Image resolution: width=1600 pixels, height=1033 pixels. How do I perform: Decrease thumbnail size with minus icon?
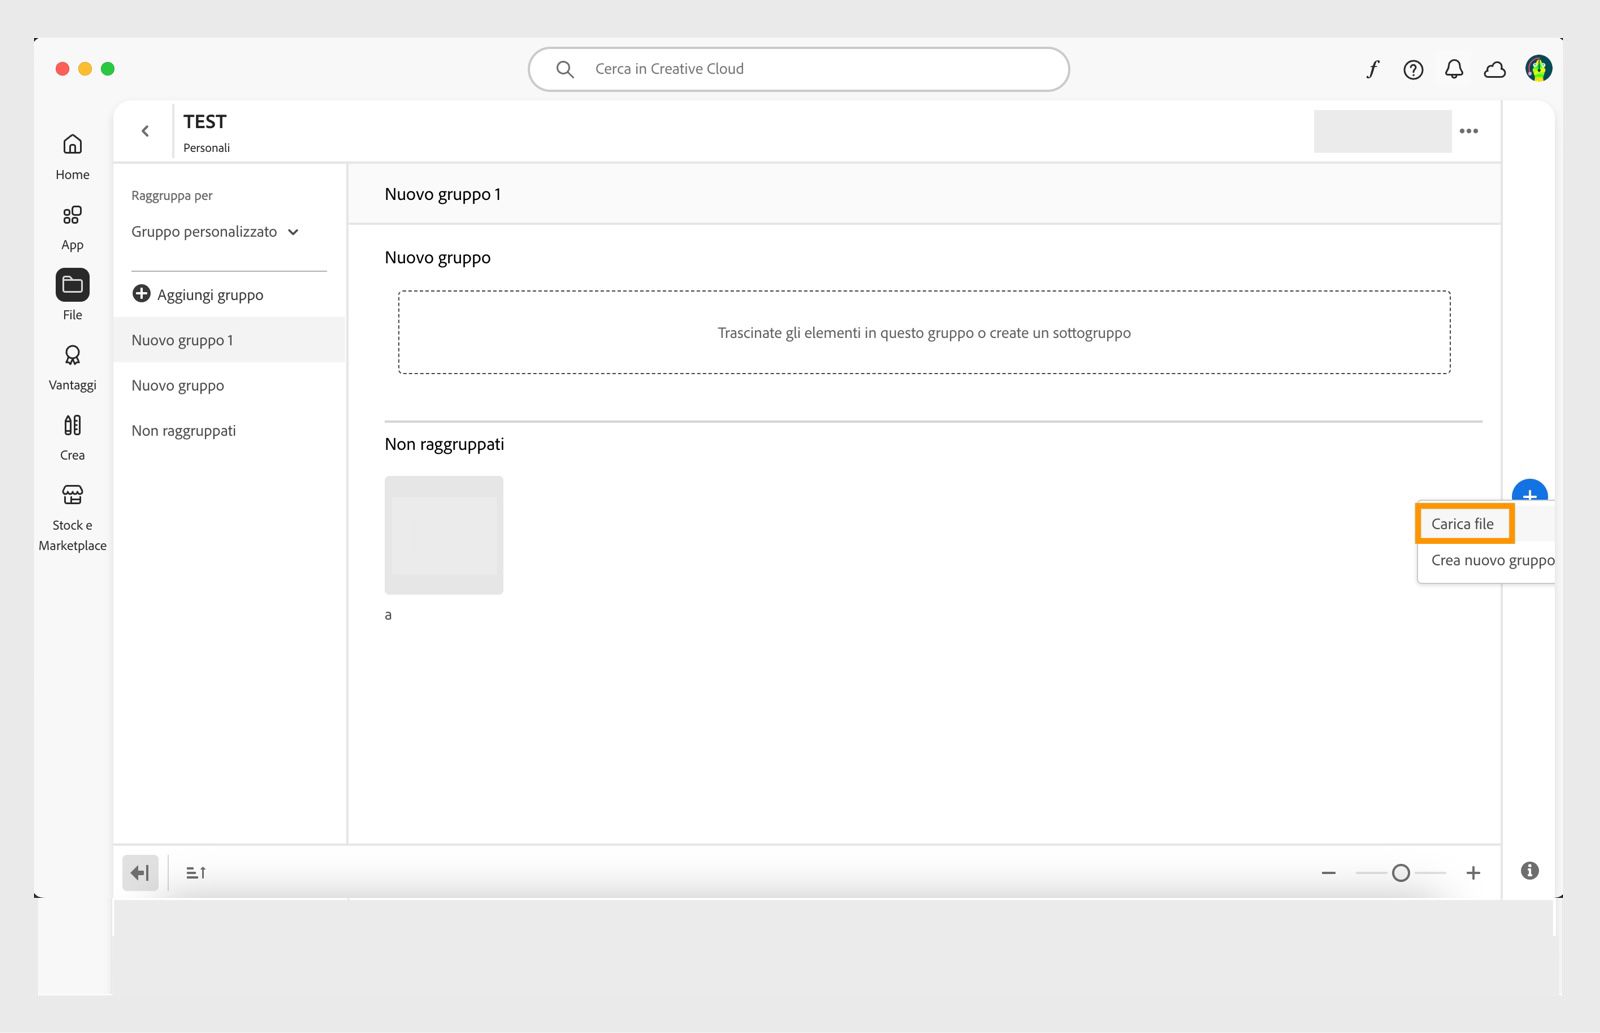1328,873
